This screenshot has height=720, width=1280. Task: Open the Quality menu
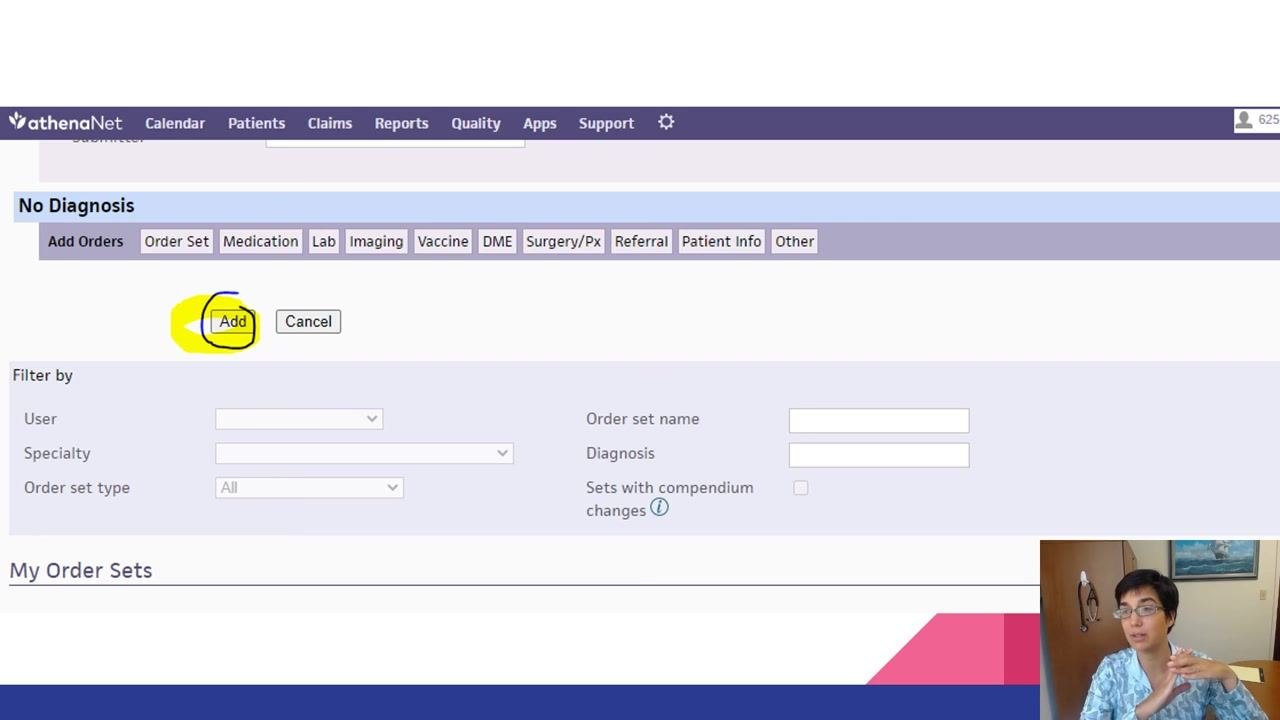tap(475, 123)
